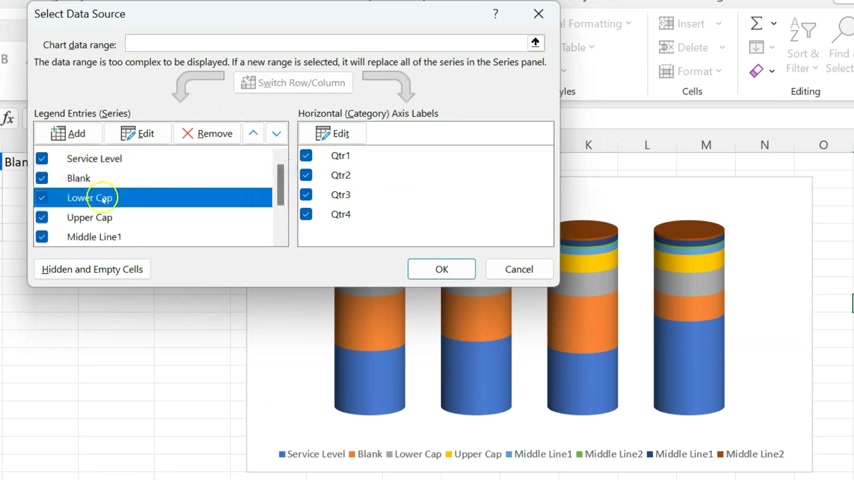Open Find & Select magnifier menu
Screen dimensions: 854x480
coord(839,45)
